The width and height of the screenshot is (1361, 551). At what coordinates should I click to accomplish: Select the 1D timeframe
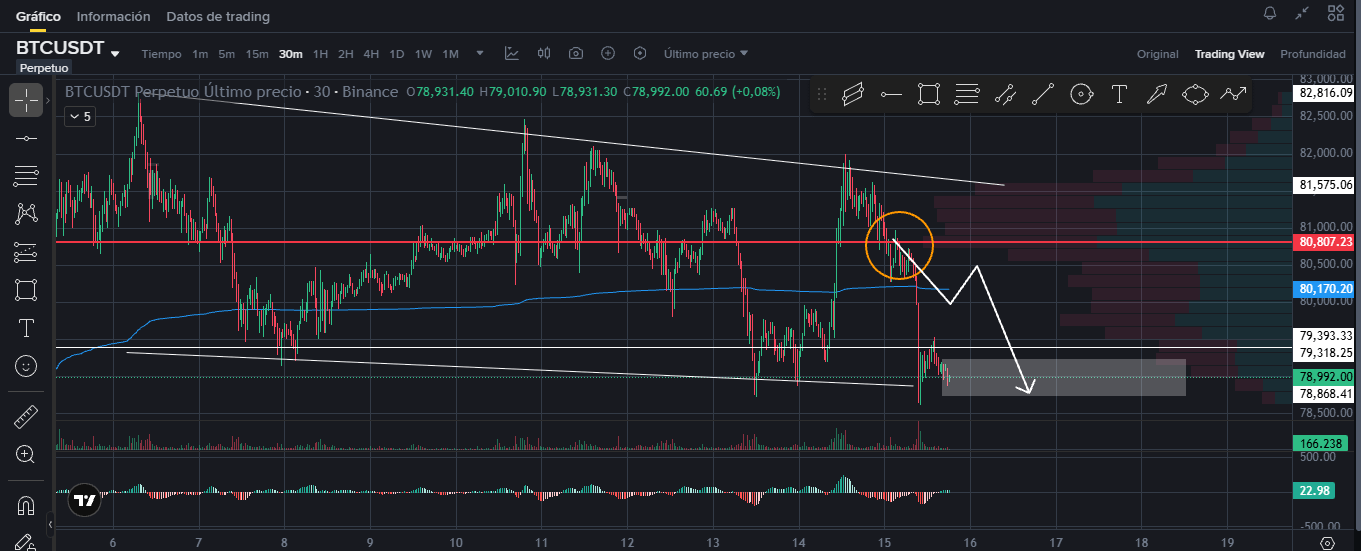[397, 54]
